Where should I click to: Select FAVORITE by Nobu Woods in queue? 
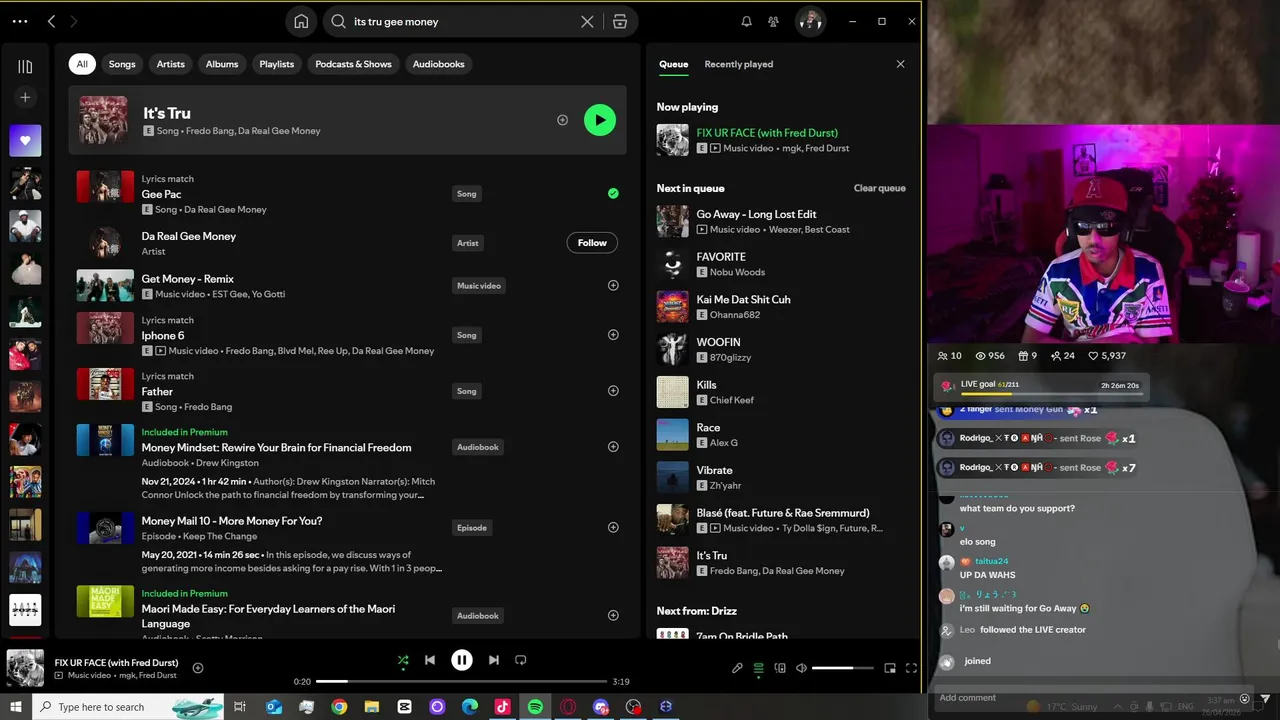point(782,264)
